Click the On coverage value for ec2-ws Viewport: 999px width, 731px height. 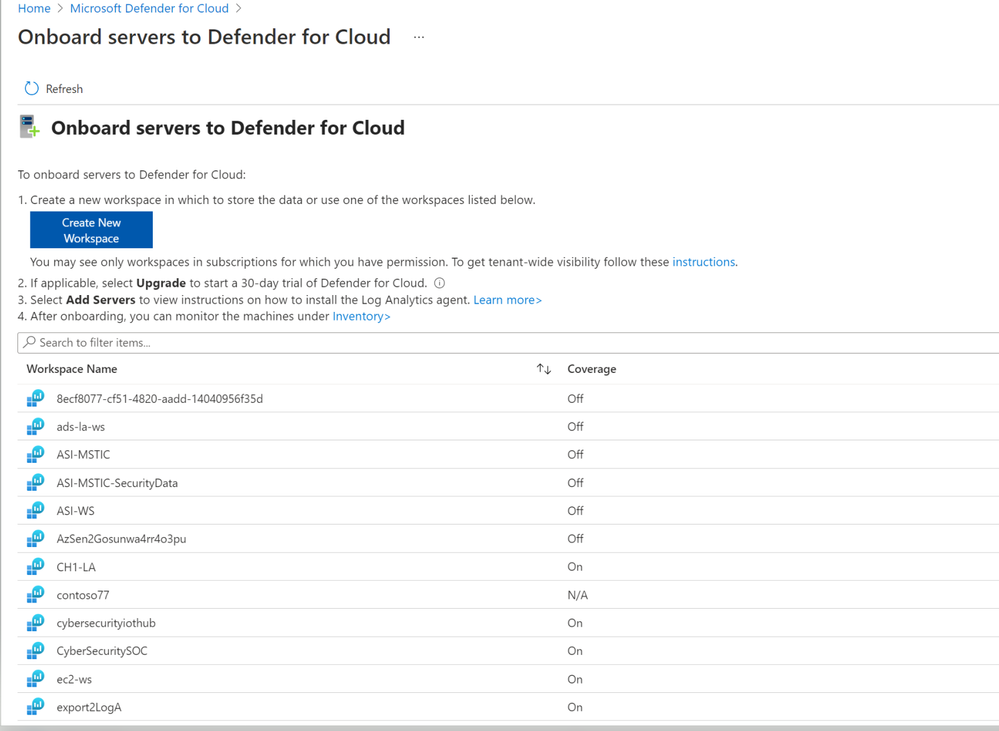(x=575, y=679)
